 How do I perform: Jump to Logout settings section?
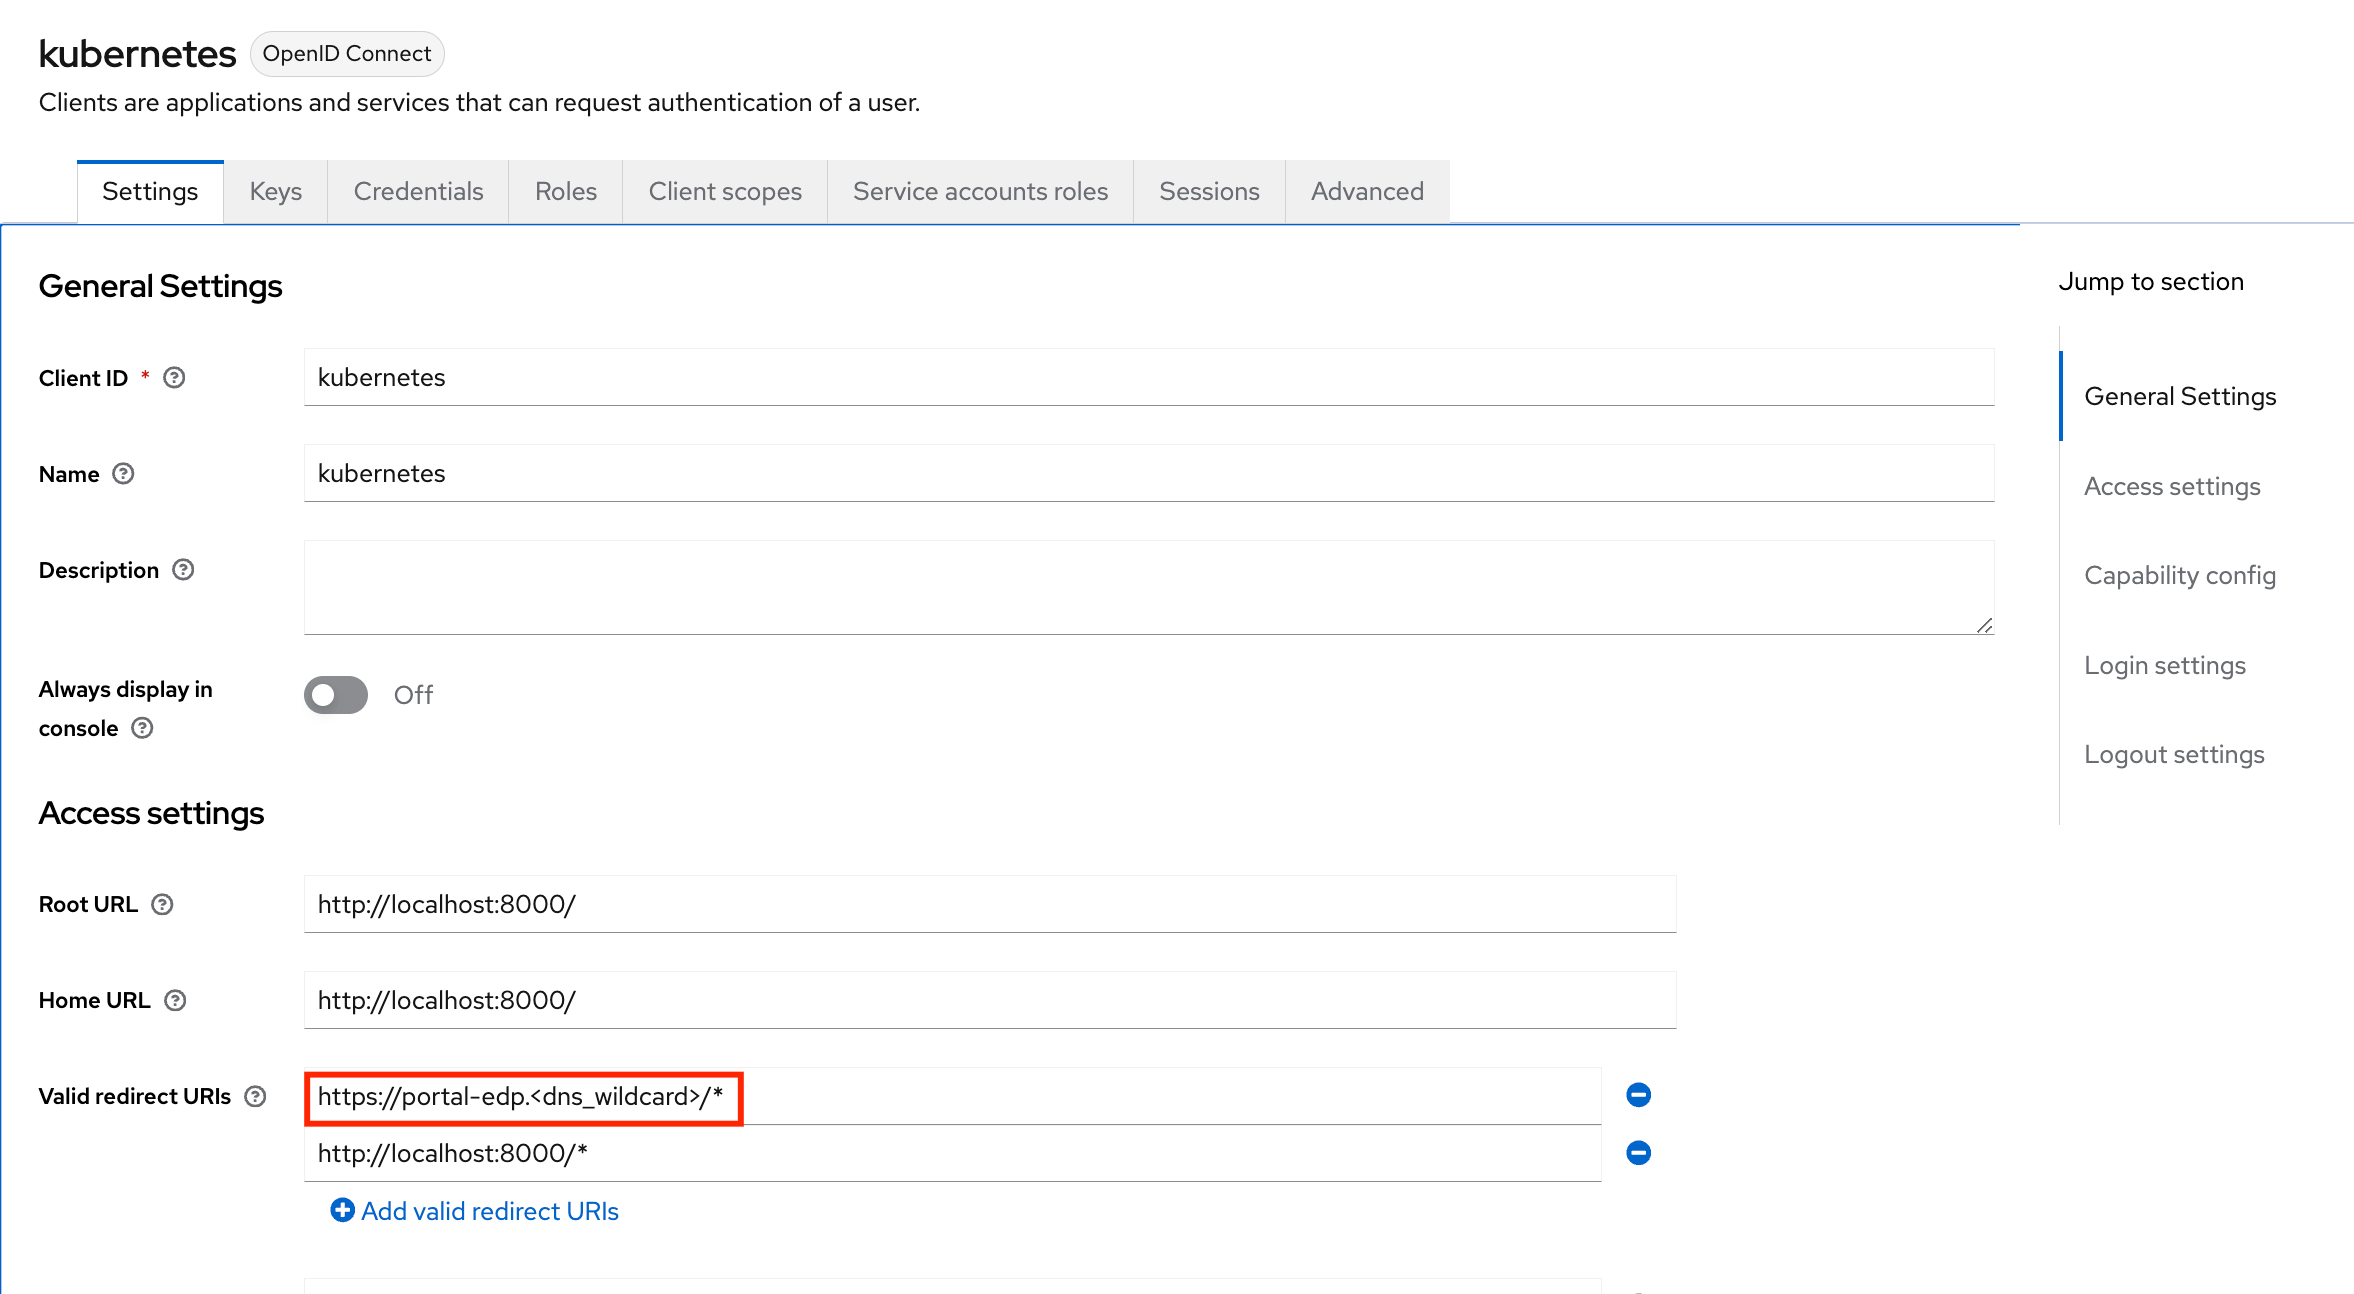2174,754
